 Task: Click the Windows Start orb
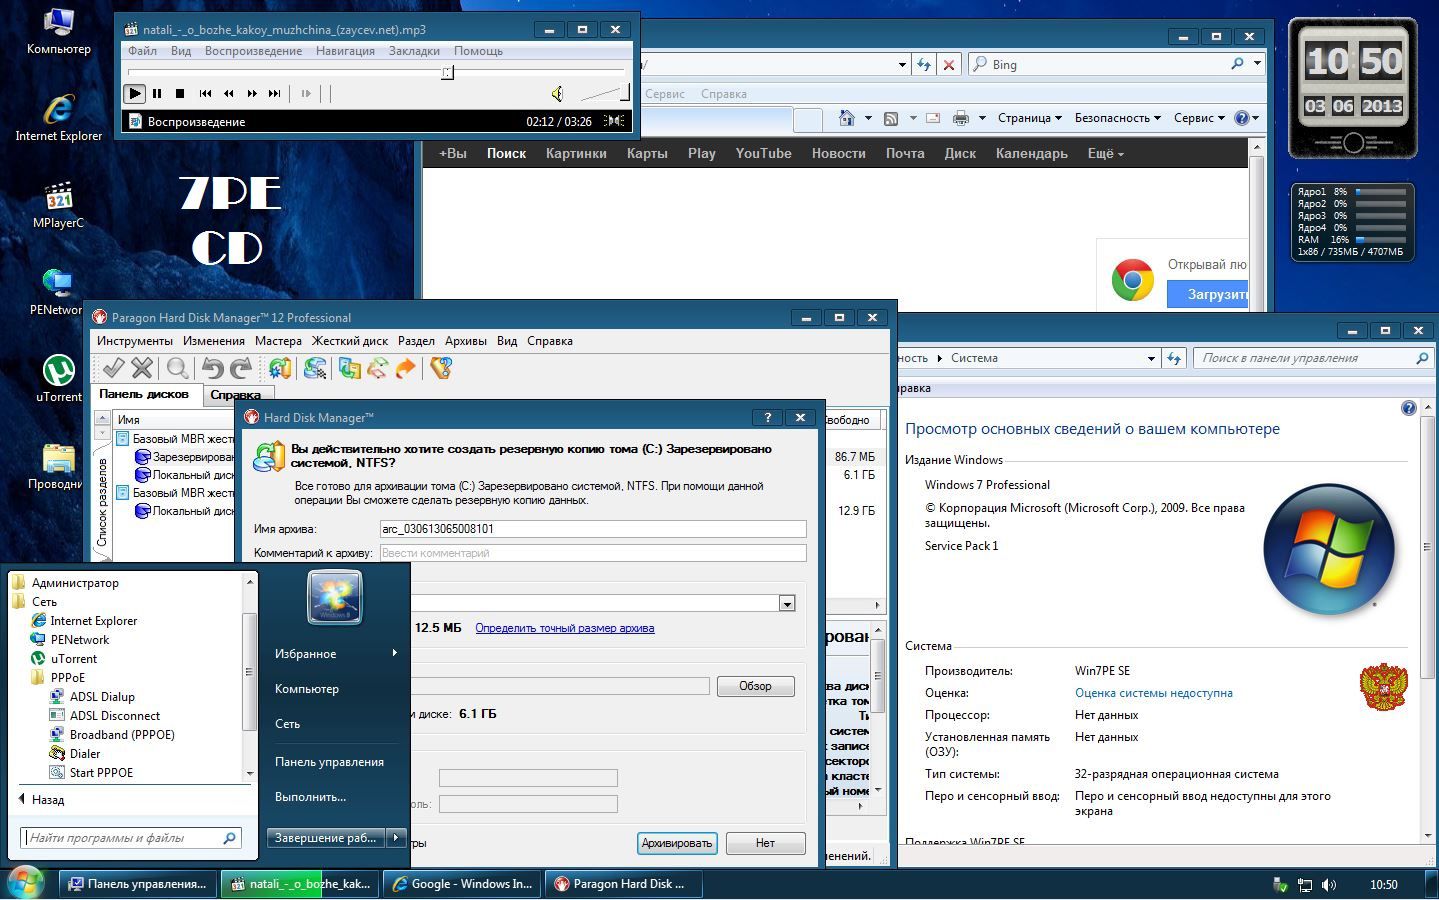(x=26, y=883)
